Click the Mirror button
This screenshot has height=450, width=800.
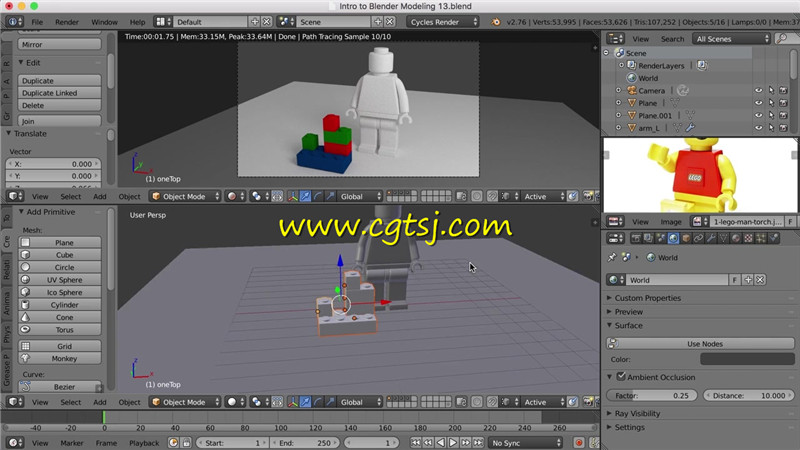click(60, 44)
